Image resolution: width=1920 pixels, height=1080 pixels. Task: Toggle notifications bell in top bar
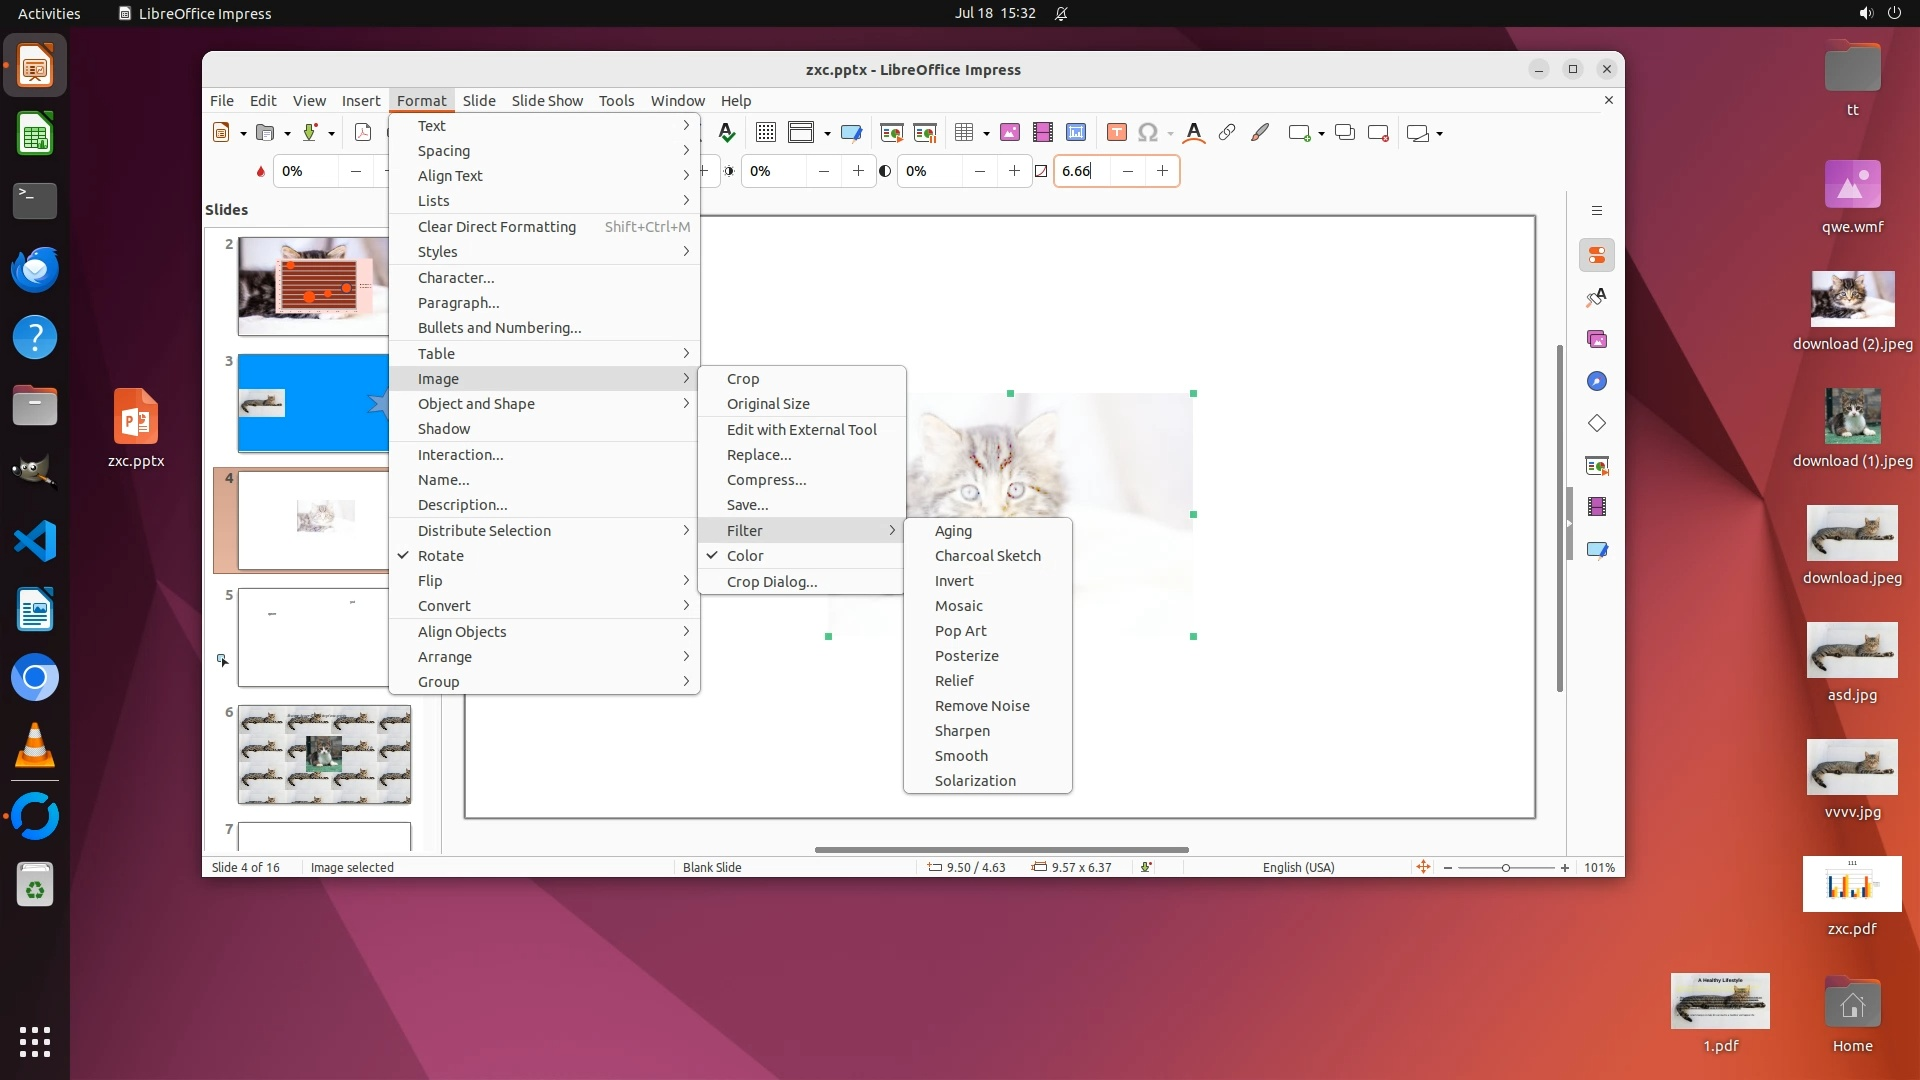(1062, 13)
